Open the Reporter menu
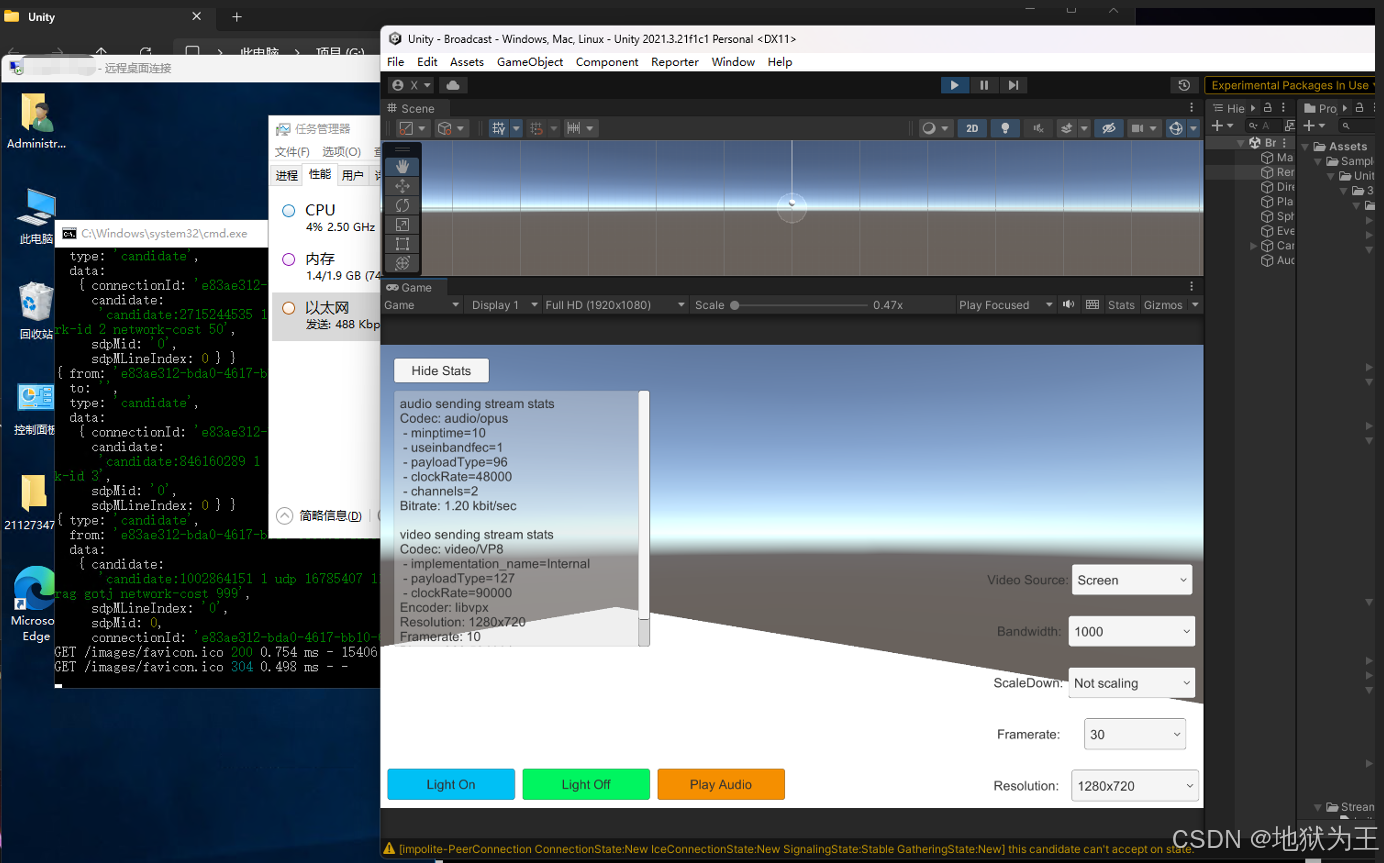Image resolution: width=1384 pixels, height=863 pixels. pyautogui.click(x=675, y=62)
